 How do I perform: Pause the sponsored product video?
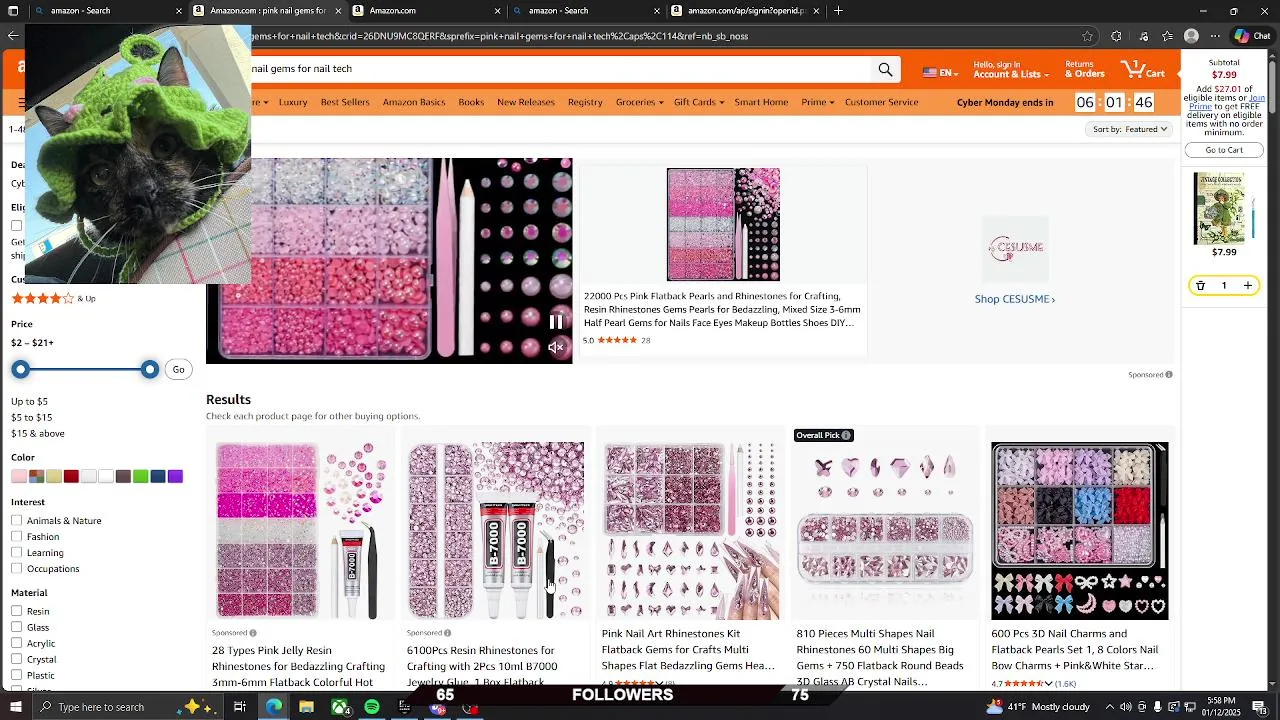pyautogui.click(x=556, y=322)
